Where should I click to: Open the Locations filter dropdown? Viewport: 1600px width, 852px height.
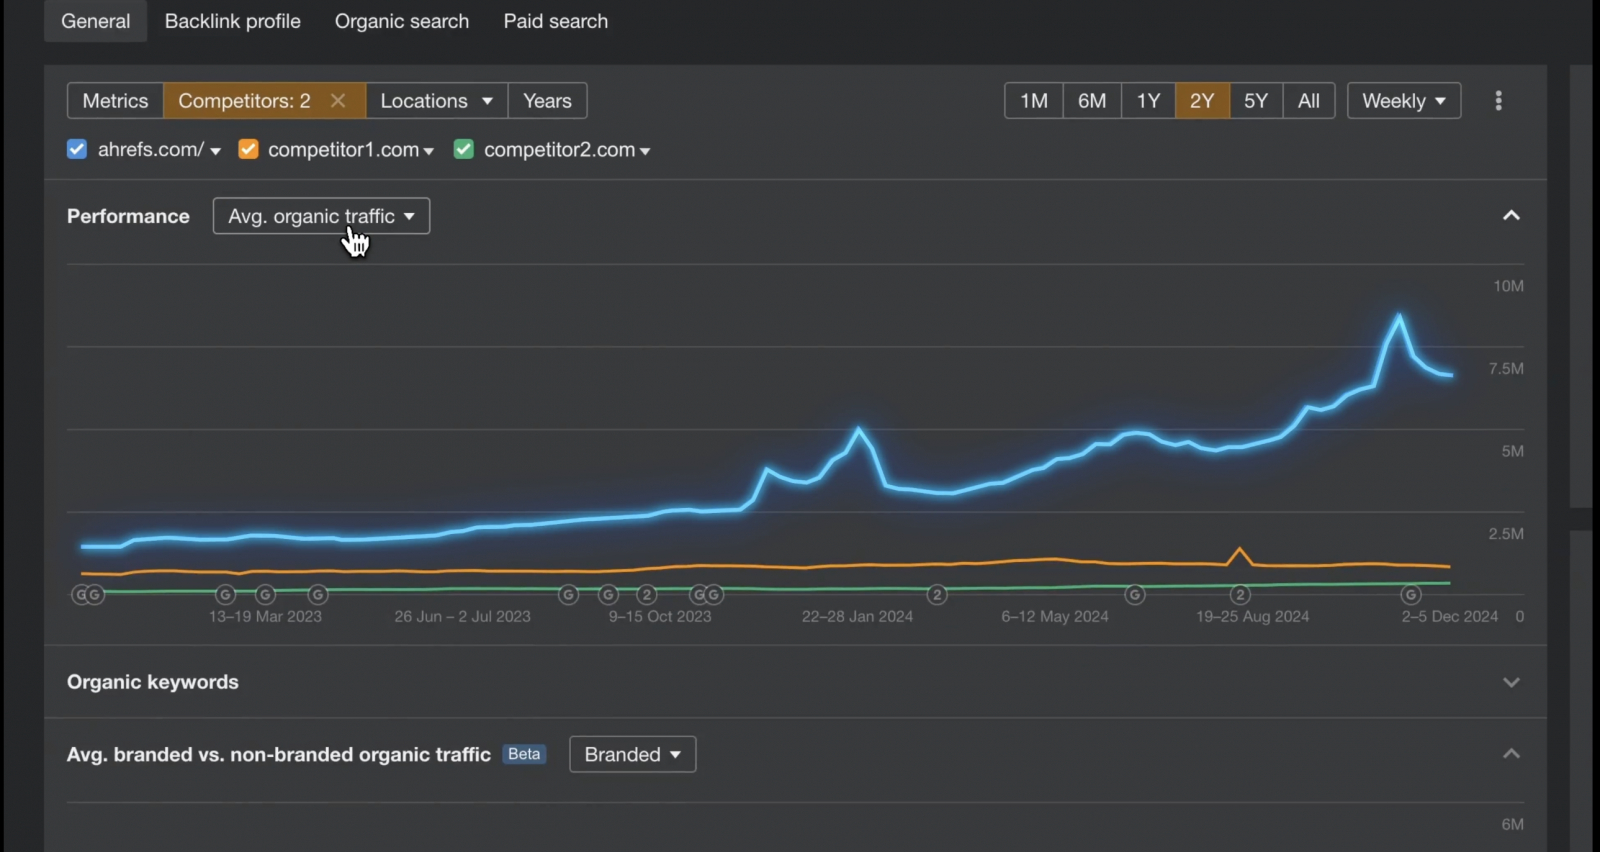coord(436,101)
